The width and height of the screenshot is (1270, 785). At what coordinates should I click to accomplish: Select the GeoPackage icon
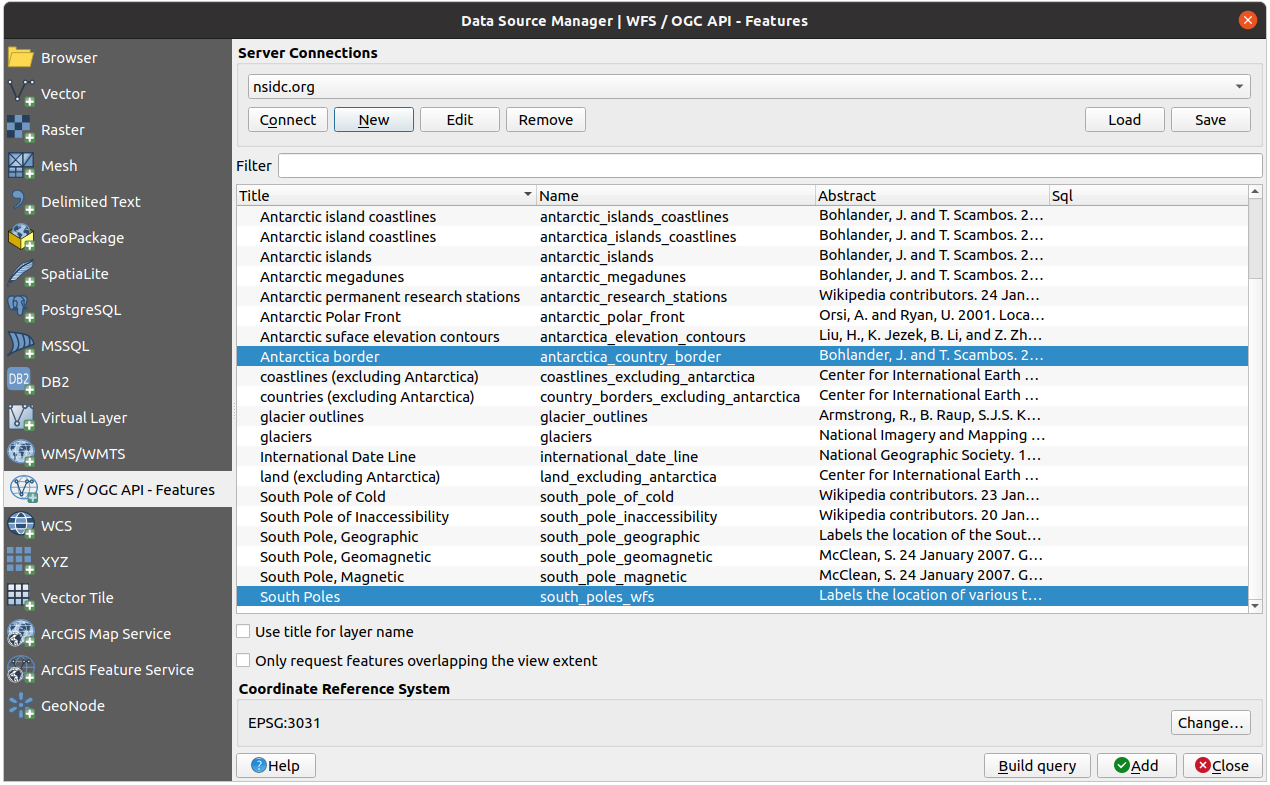coord(21,238)
